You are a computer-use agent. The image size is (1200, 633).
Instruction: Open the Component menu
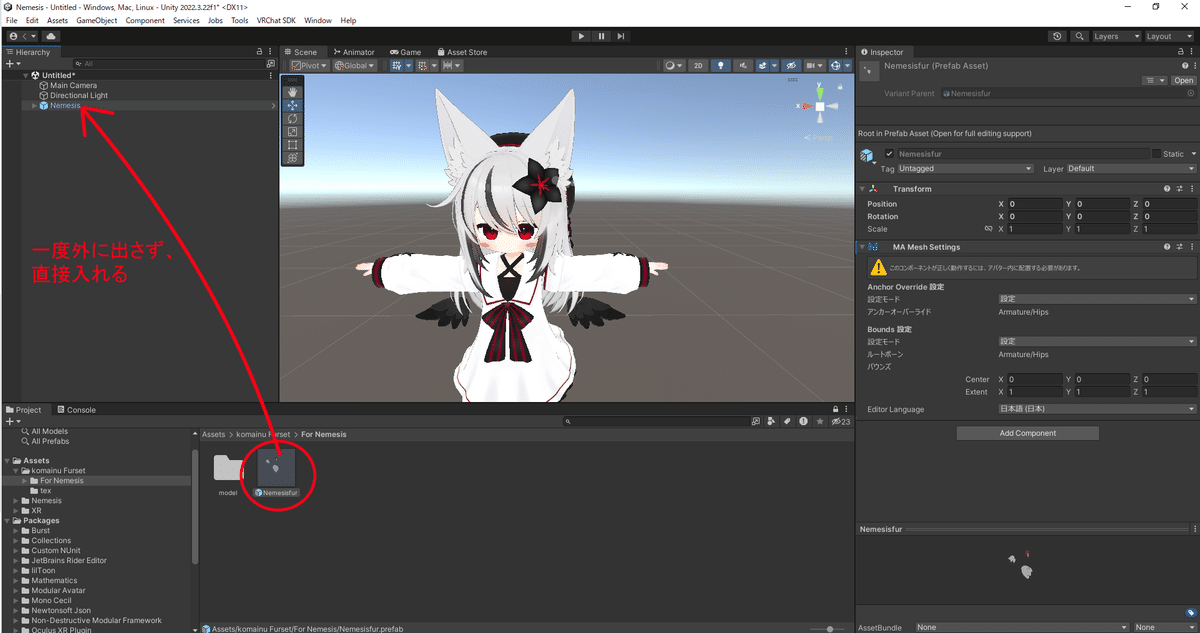click(x=145, y=20)
